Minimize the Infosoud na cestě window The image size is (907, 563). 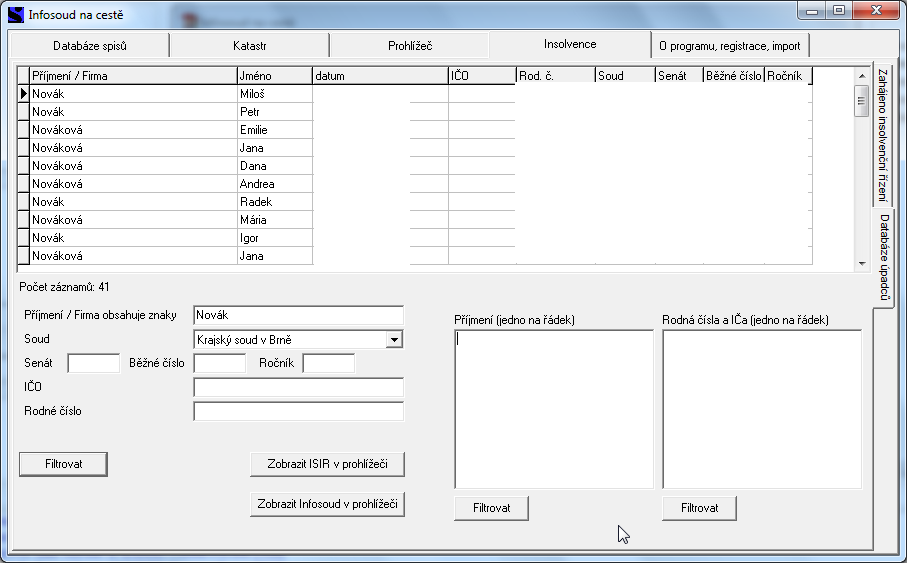812,11
